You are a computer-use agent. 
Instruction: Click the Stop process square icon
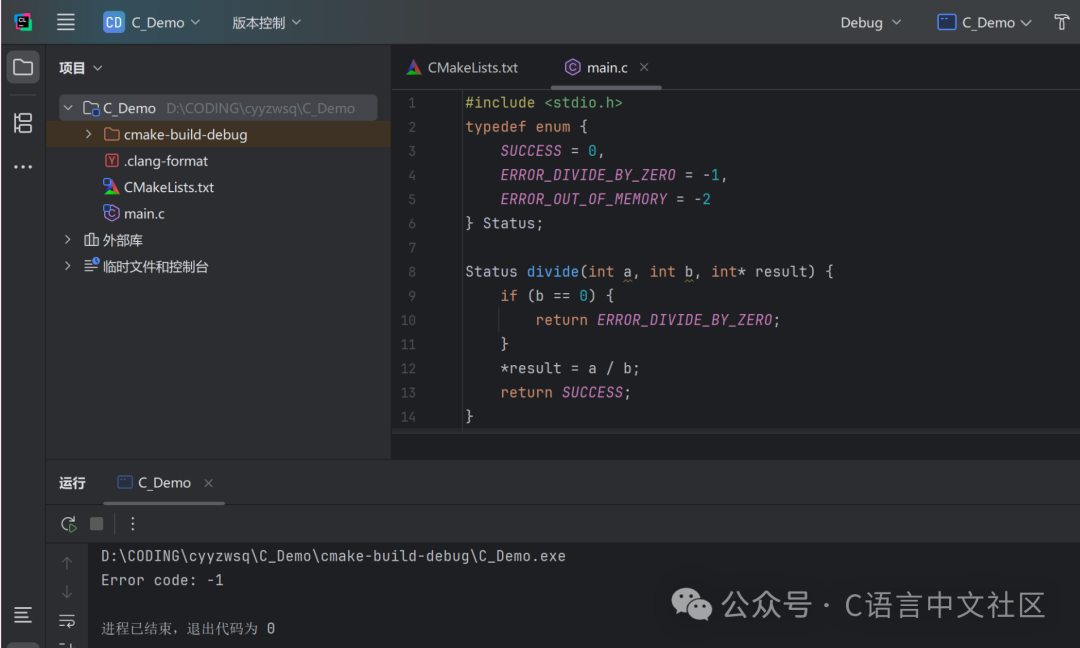(96, 524)
